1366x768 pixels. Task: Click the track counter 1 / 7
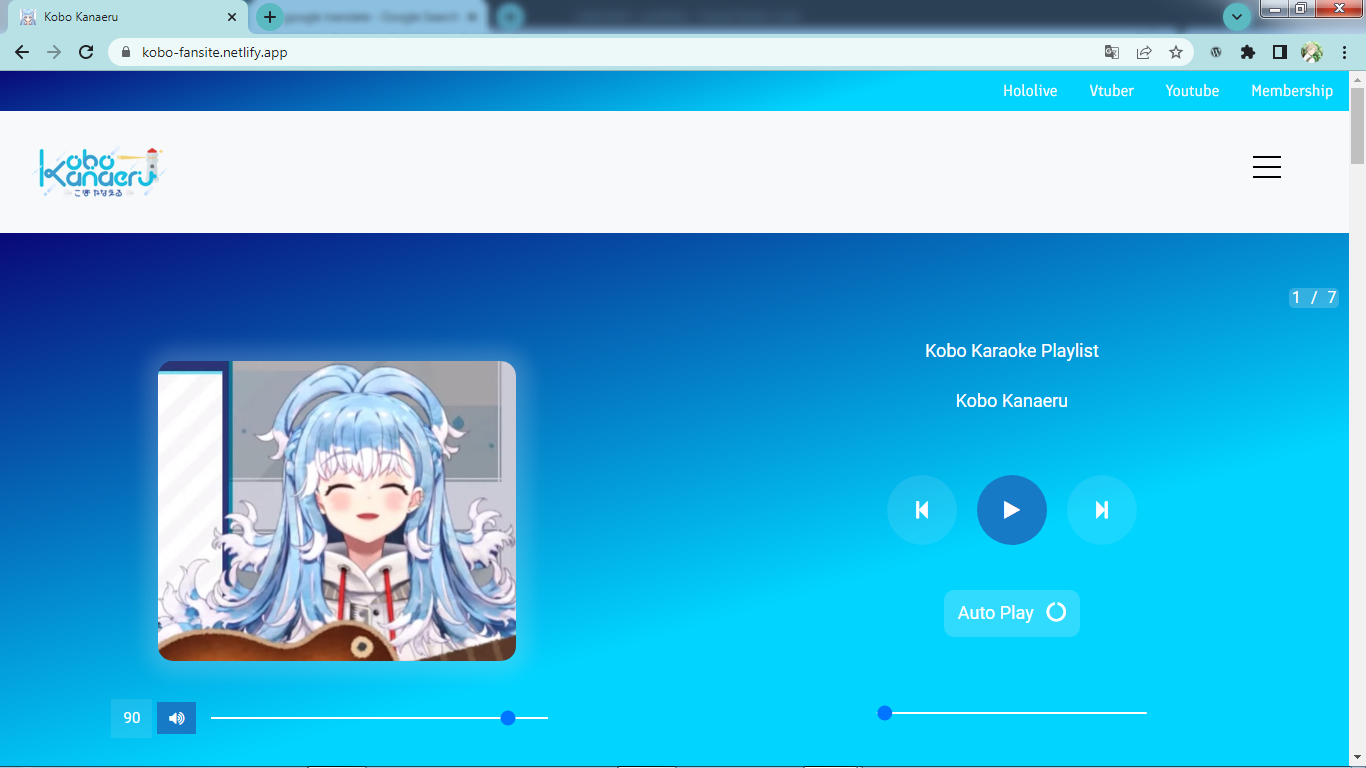[x=1314, y=297]
